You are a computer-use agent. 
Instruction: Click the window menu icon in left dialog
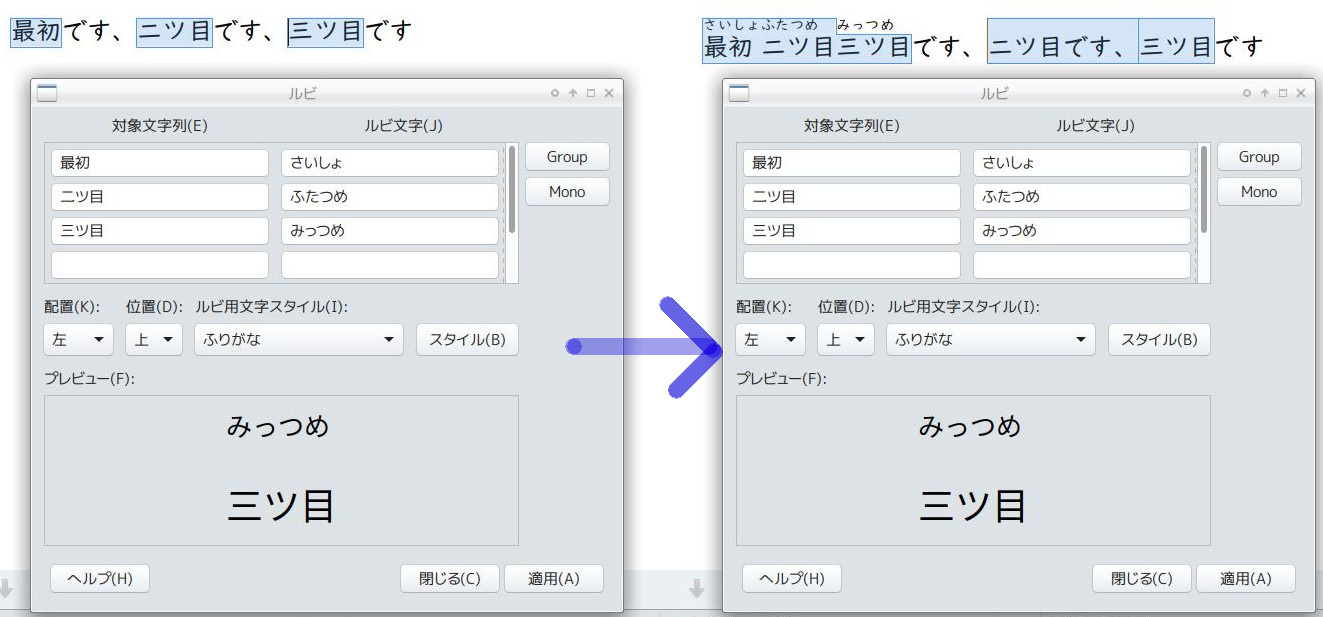tap(47, 93)
